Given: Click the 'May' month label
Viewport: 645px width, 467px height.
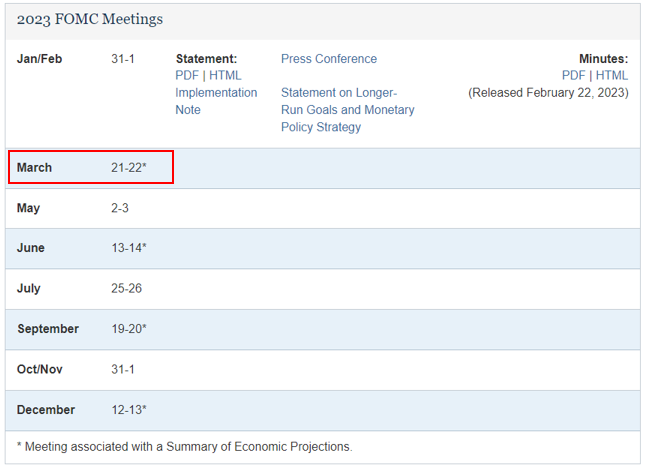Looking at the screenshot, I should [x=28, y=208].
